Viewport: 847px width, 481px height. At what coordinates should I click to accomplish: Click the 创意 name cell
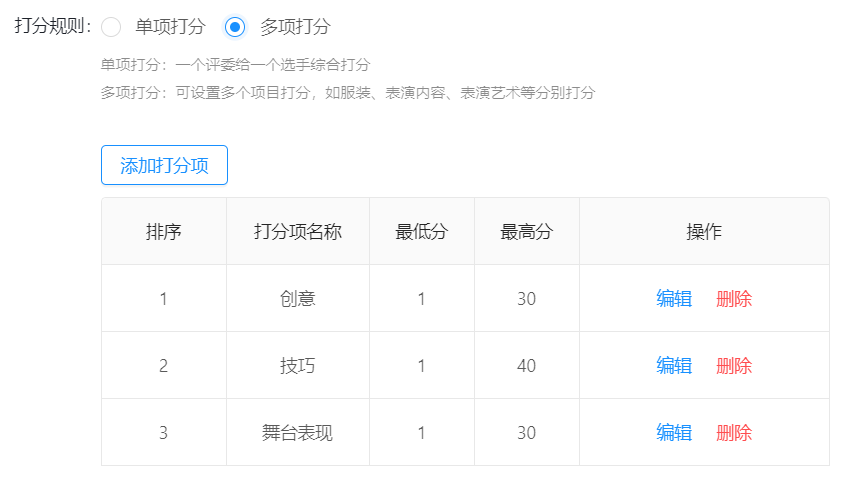[x=298, y=298]
